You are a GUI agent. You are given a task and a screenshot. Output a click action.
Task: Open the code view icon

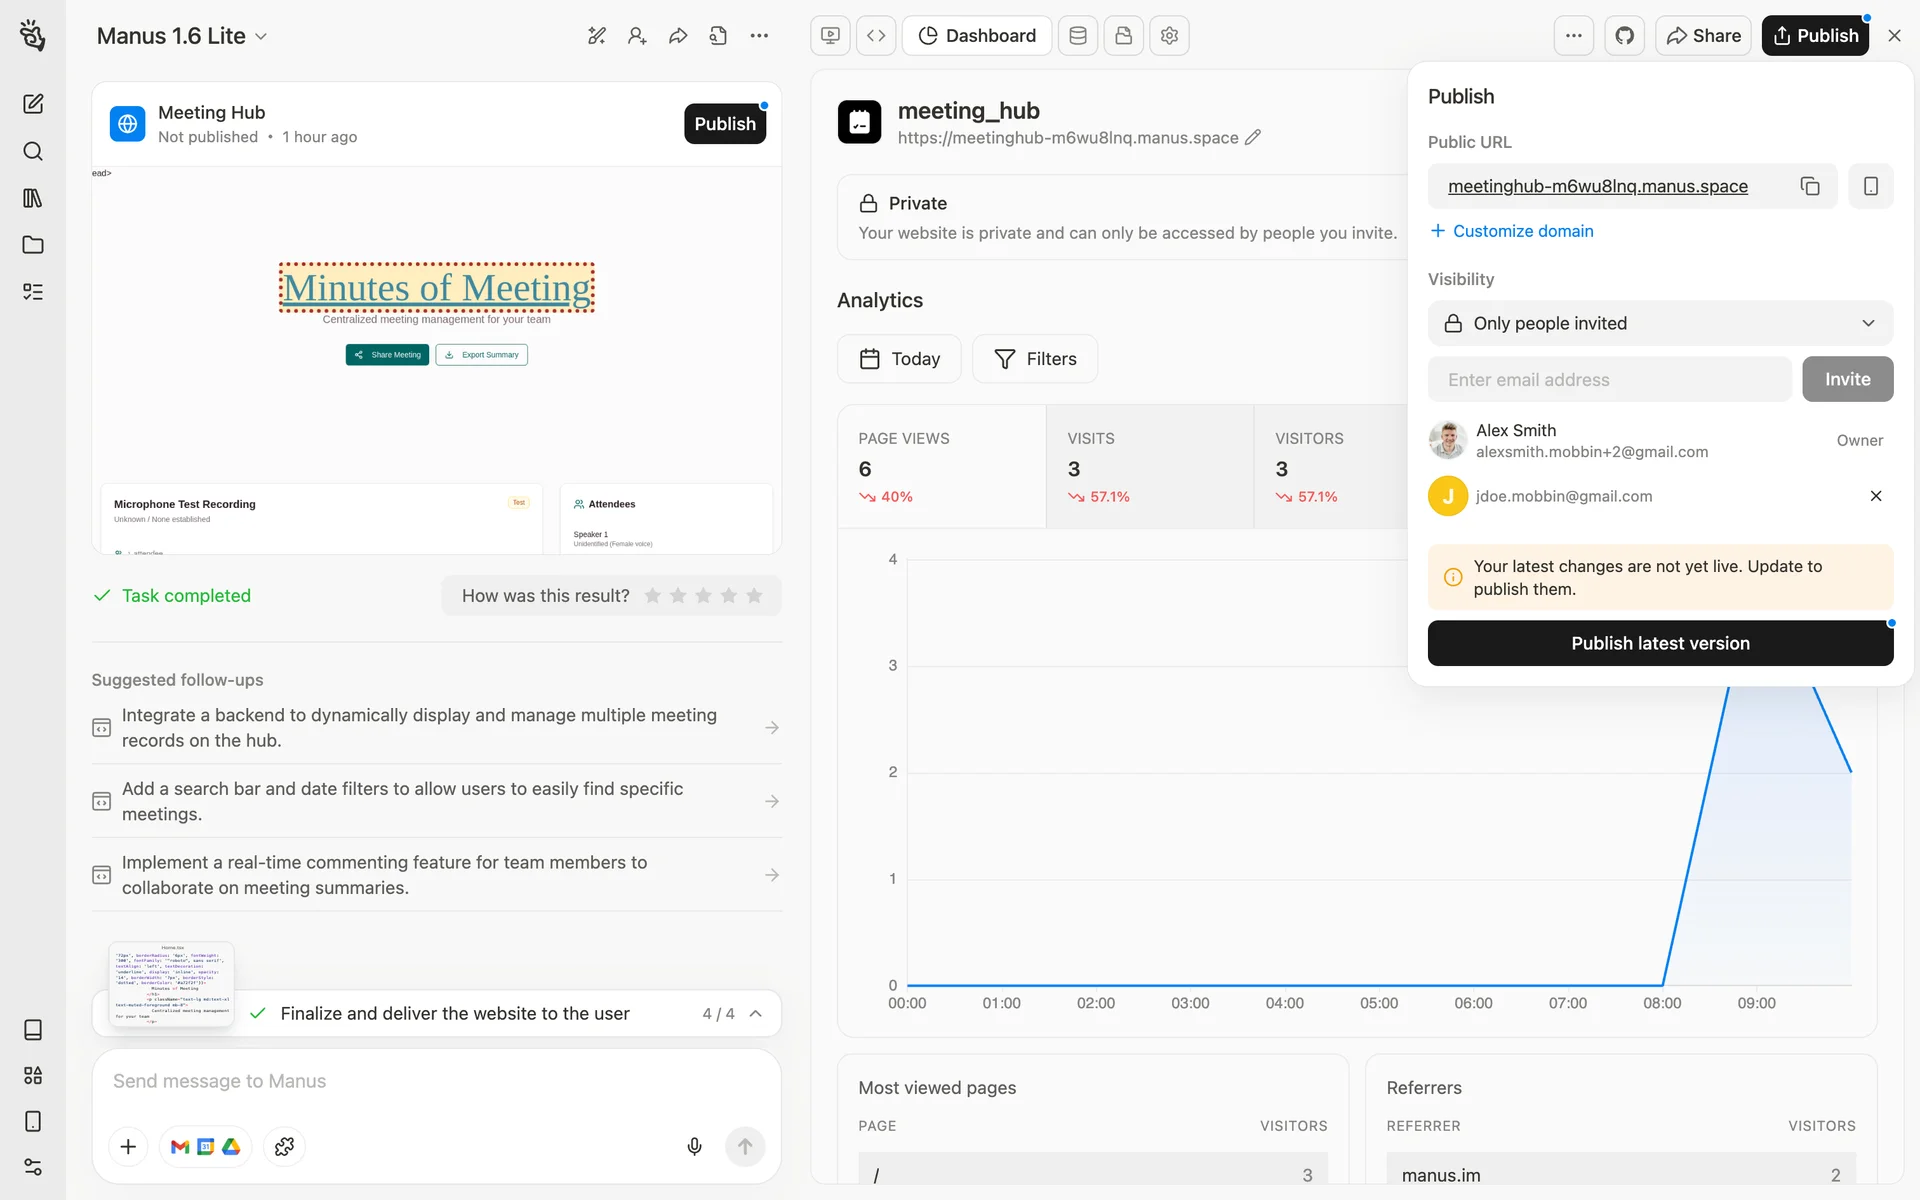coord(876,36)
